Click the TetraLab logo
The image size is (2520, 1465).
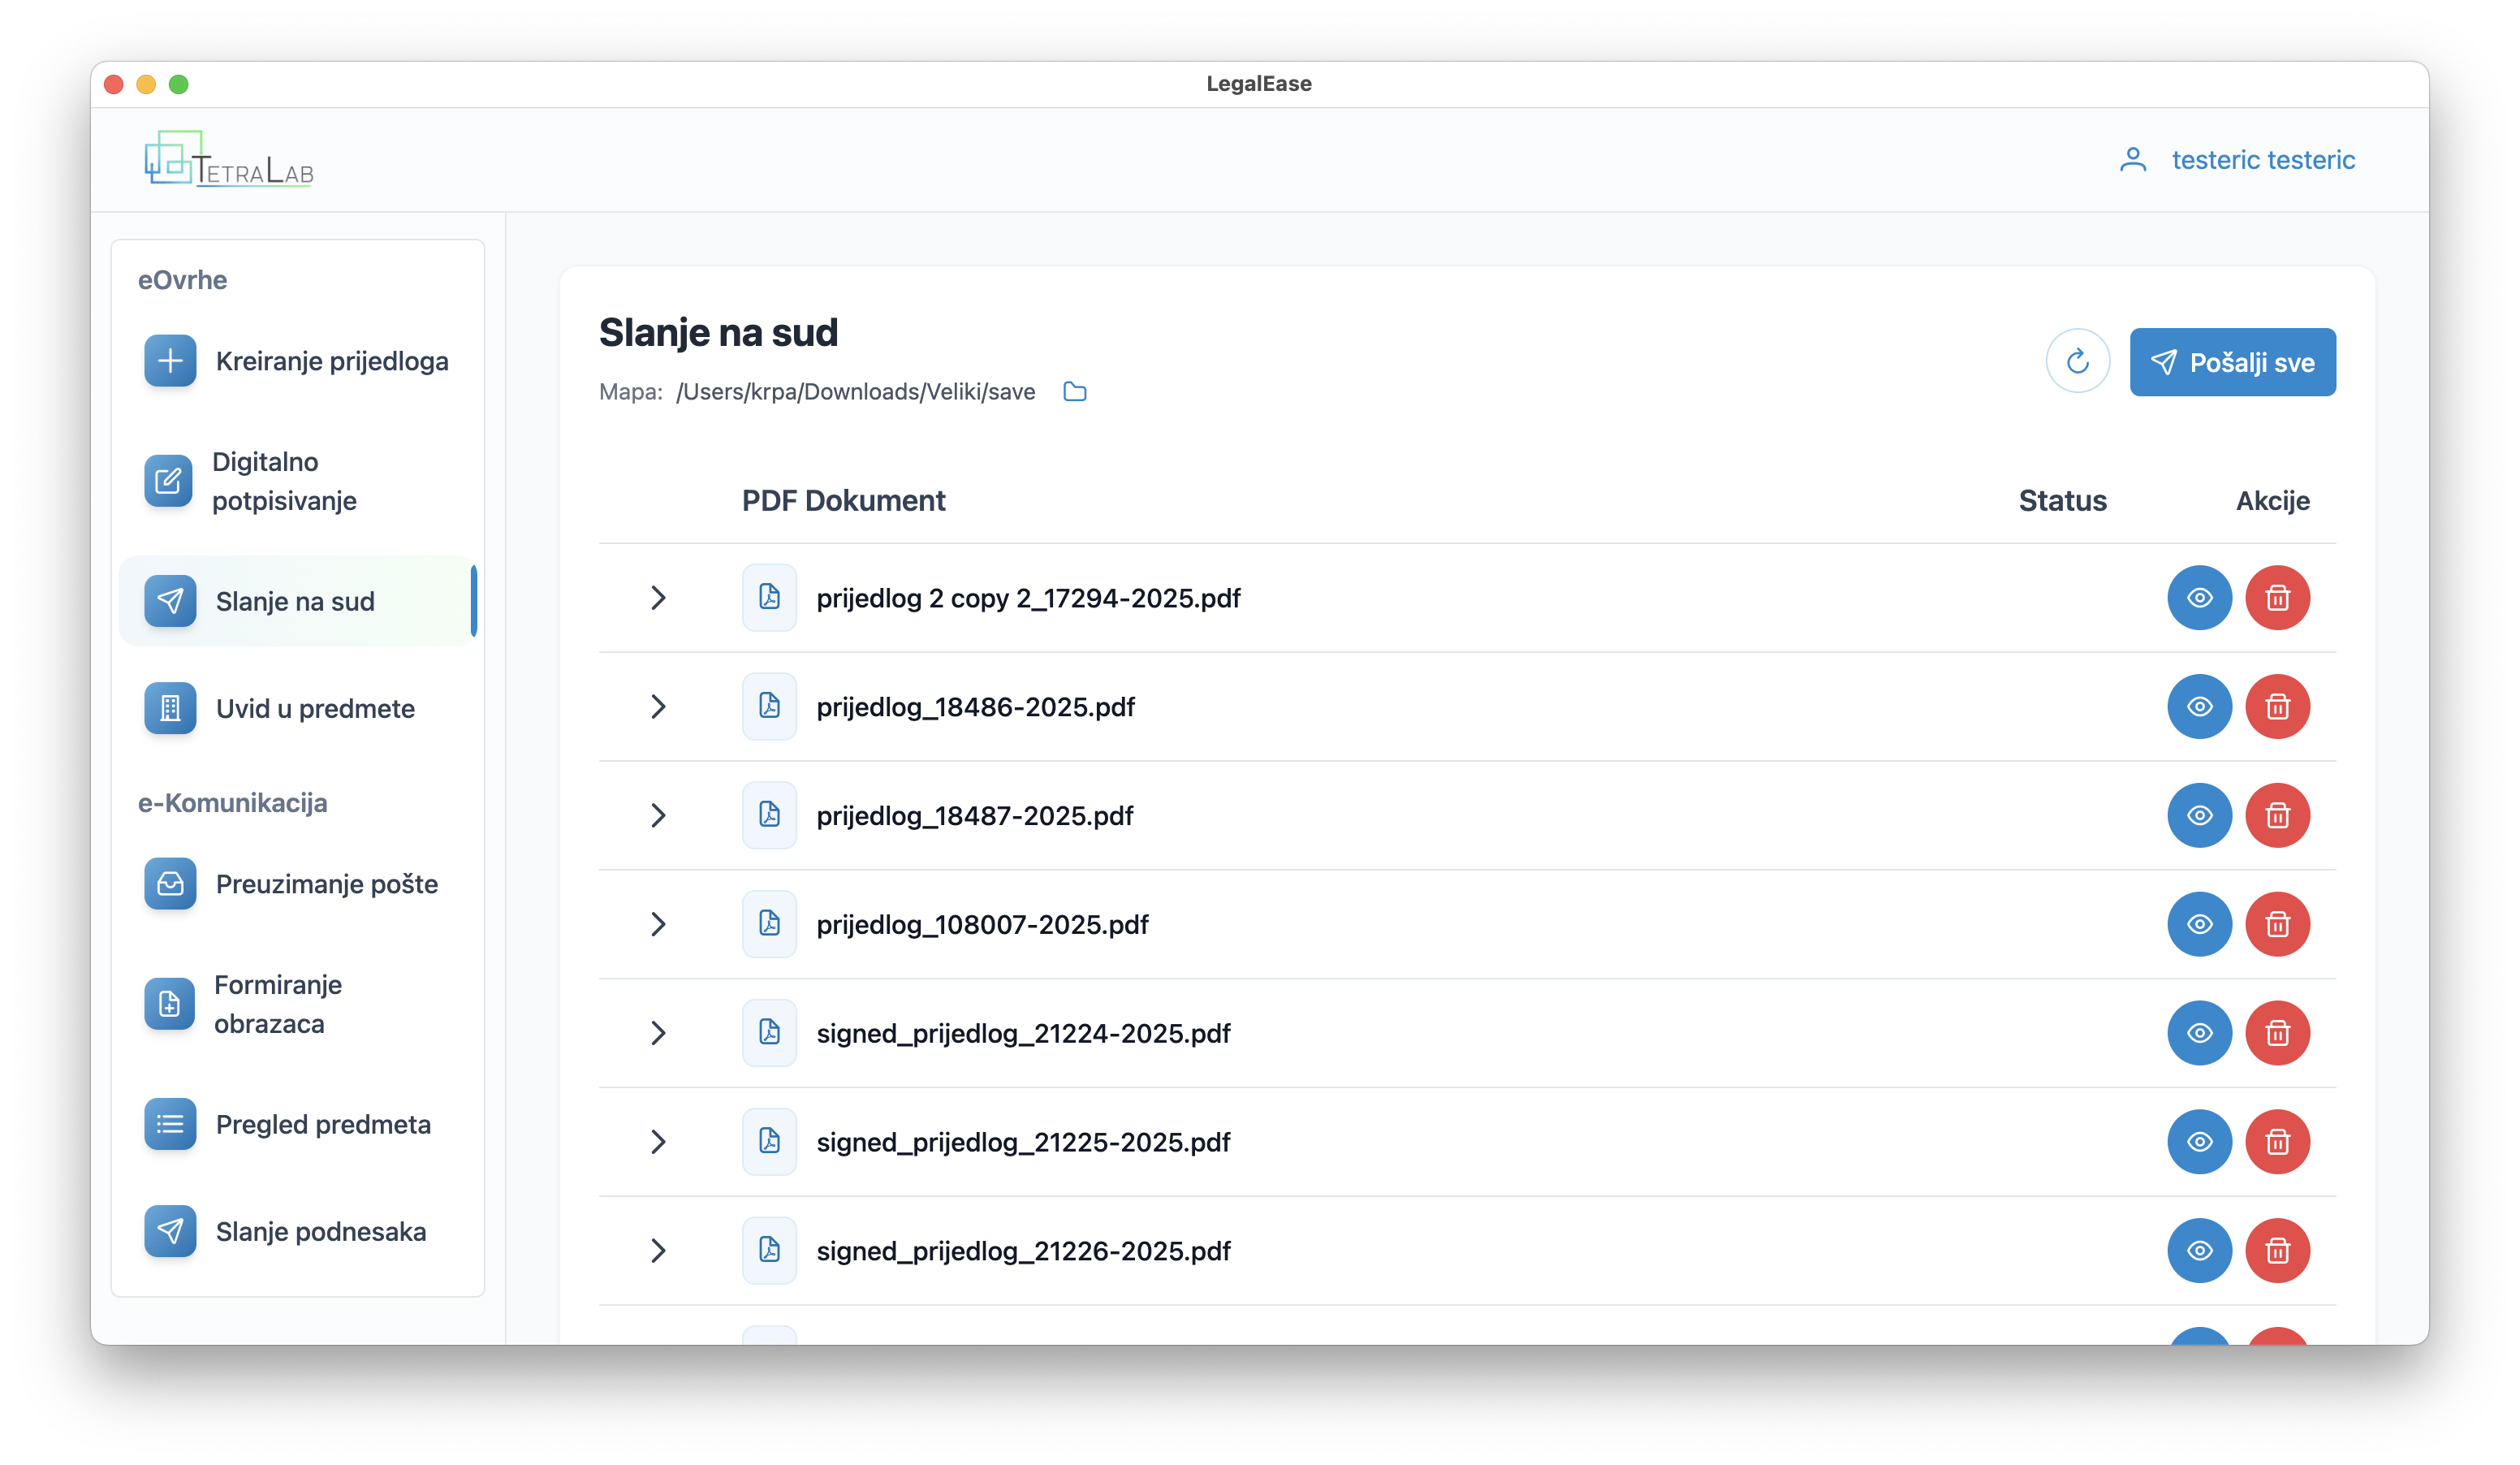(x=229, y=160)
